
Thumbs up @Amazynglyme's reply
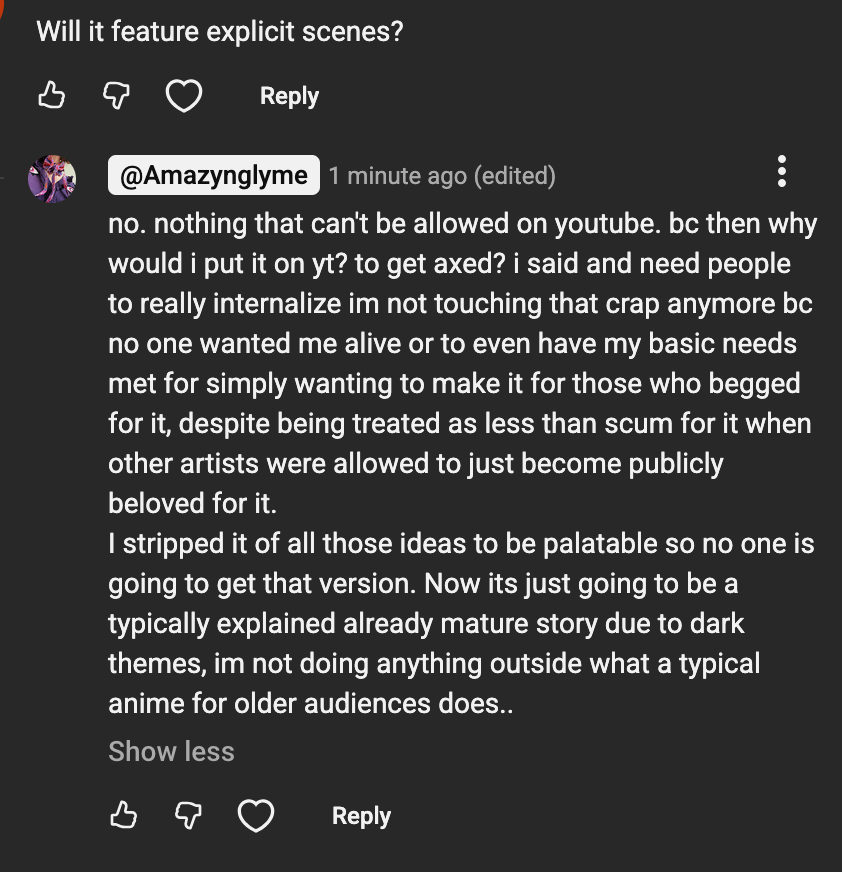tap(123, 815)
